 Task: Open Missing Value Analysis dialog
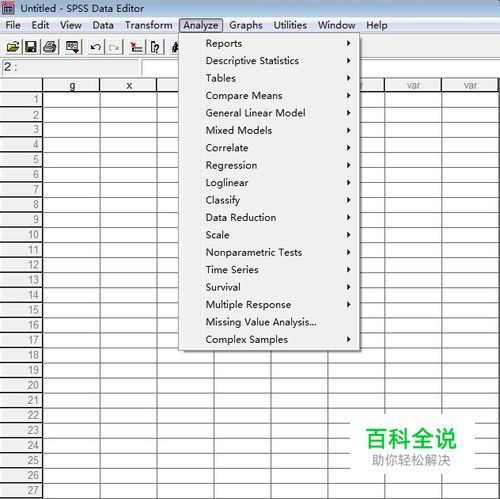point(269,322)
